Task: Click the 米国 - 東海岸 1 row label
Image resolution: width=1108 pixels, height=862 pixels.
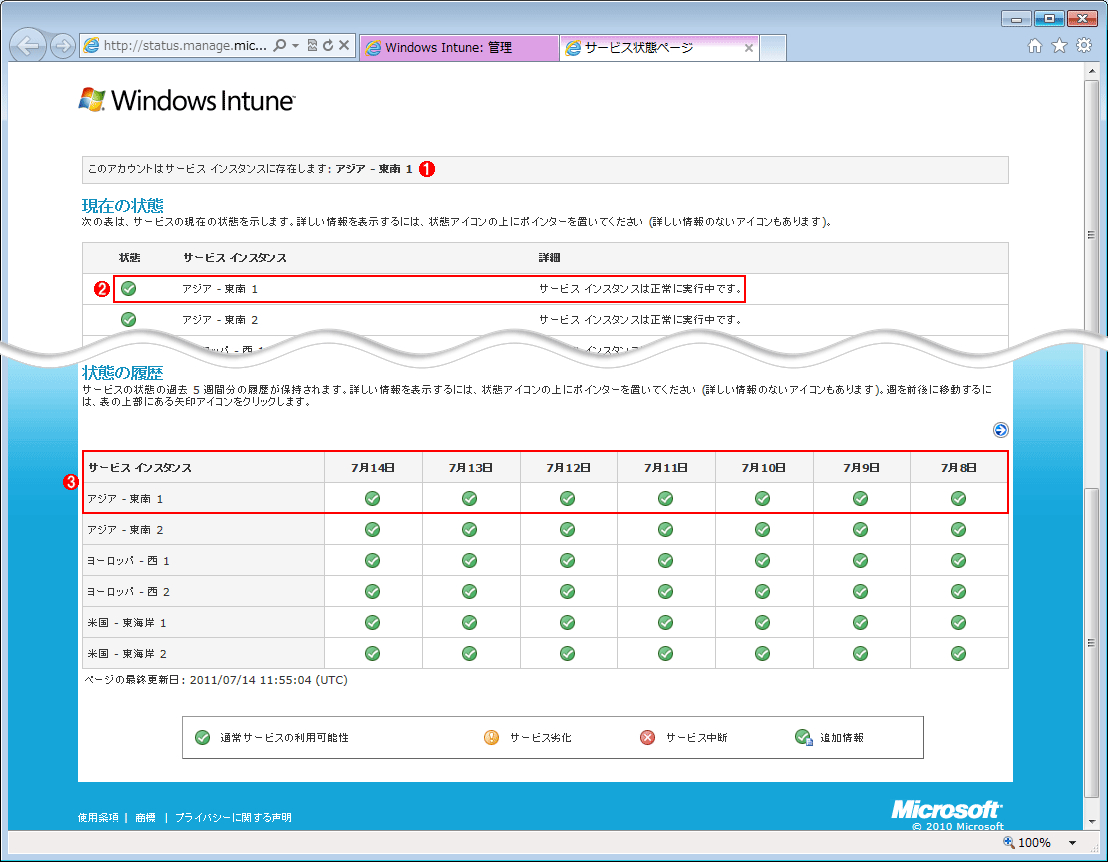Action: pyautogui.click(x=127, y=623)
